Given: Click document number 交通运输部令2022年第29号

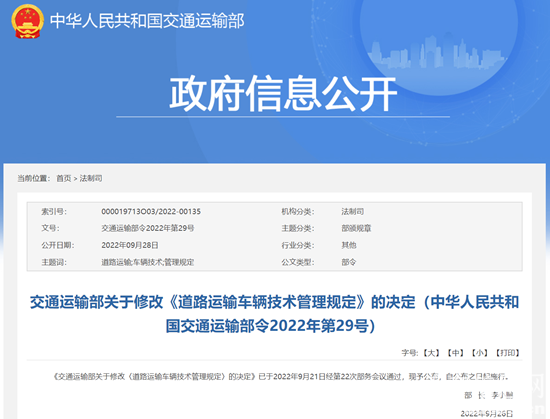Looking at the screenshot, I should tap(148, 228).
